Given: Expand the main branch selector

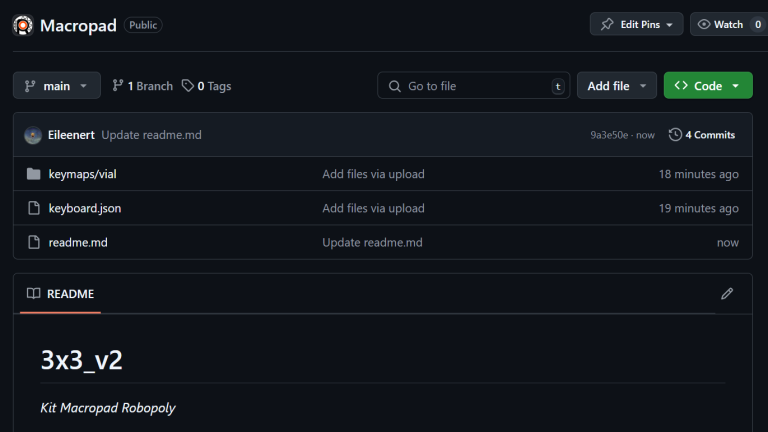Looking at the screenshot, I should [x=57, y=86].
